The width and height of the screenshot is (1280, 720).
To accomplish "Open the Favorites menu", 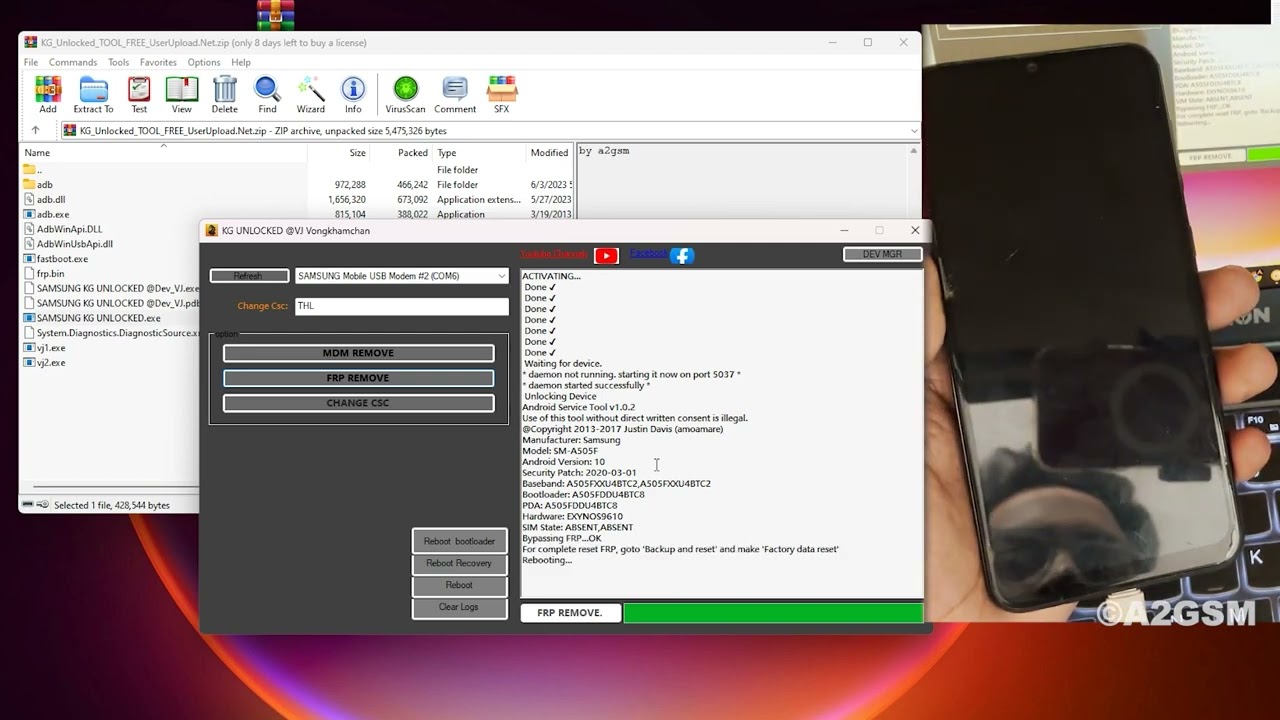I will pos(158,62).
